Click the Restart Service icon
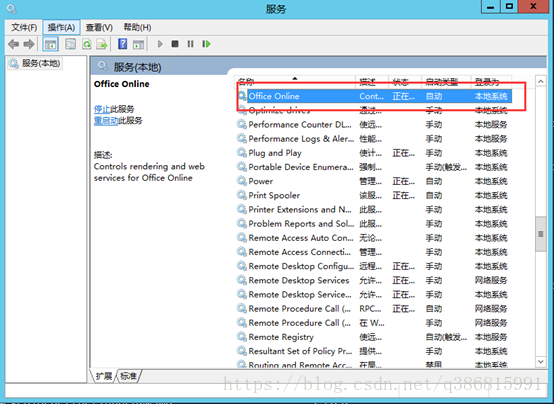This screenshot has height=404, width=554. coord(206,44)
